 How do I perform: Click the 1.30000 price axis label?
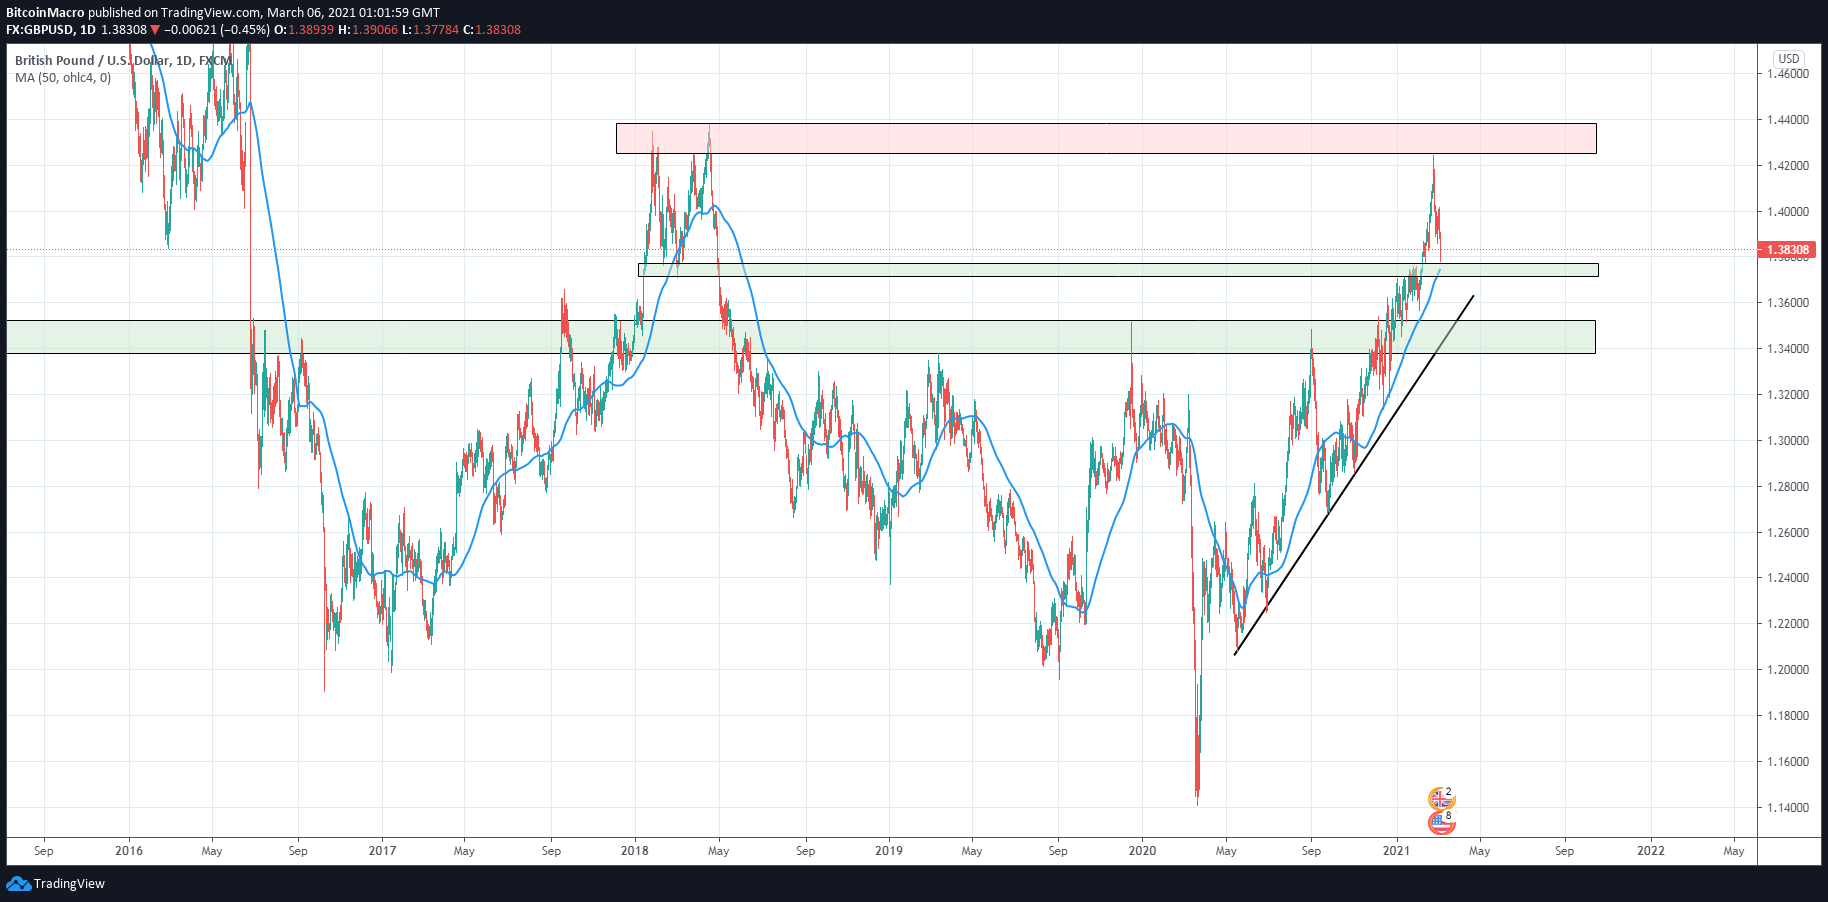click(1788, 441)
